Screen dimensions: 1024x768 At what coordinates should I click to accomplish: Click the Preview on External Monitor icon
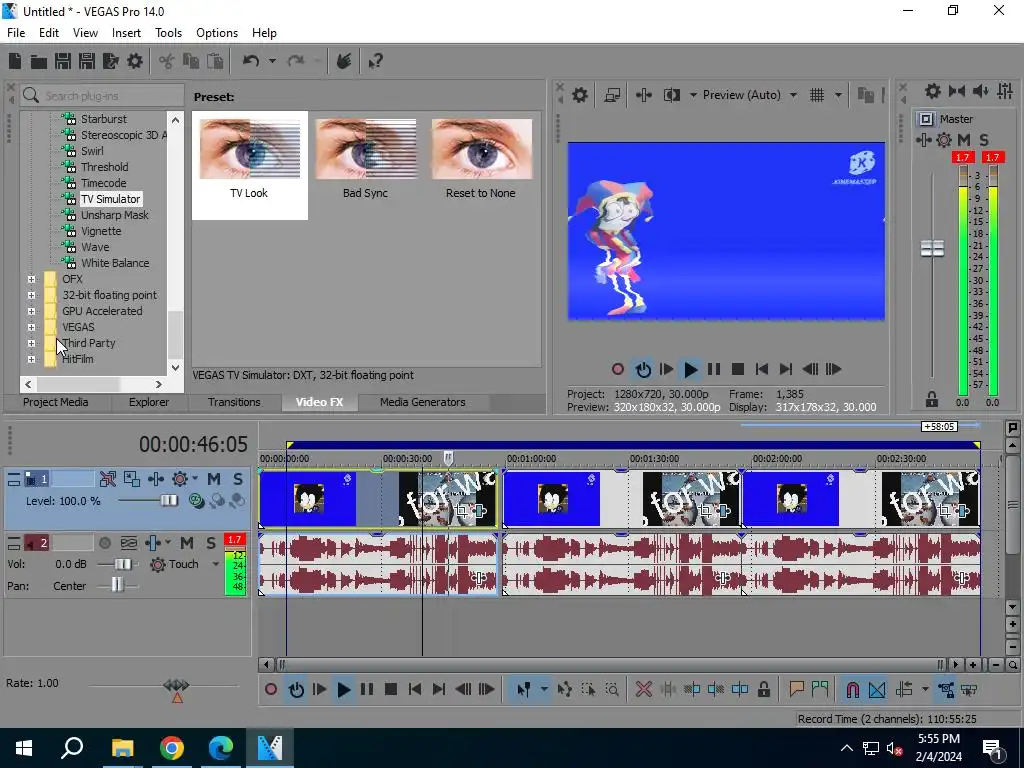612,95
